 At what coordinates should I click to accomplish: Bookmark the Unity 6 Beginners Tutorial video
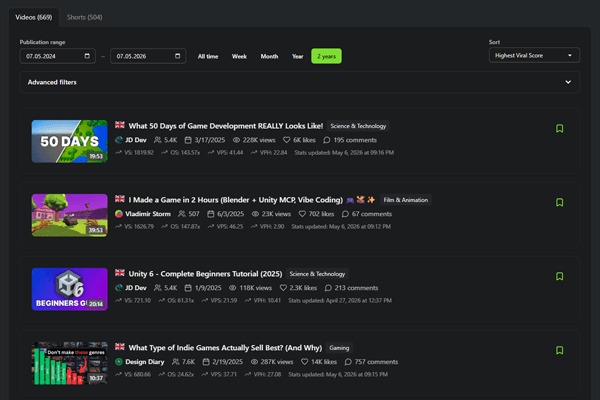click(559, 276)
